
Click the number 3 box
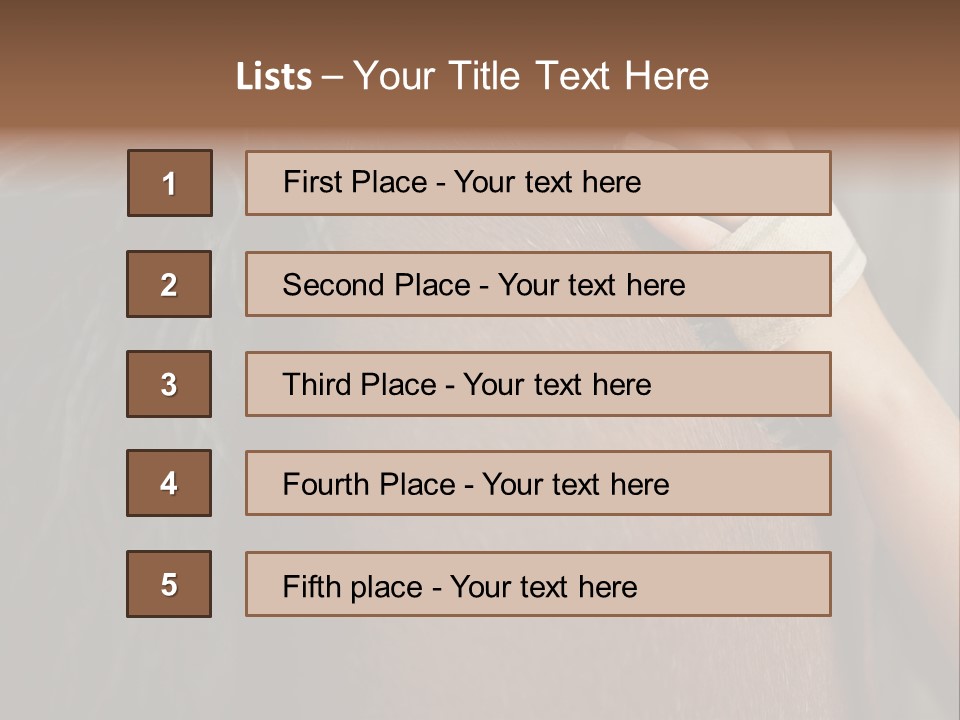[169, 384]
